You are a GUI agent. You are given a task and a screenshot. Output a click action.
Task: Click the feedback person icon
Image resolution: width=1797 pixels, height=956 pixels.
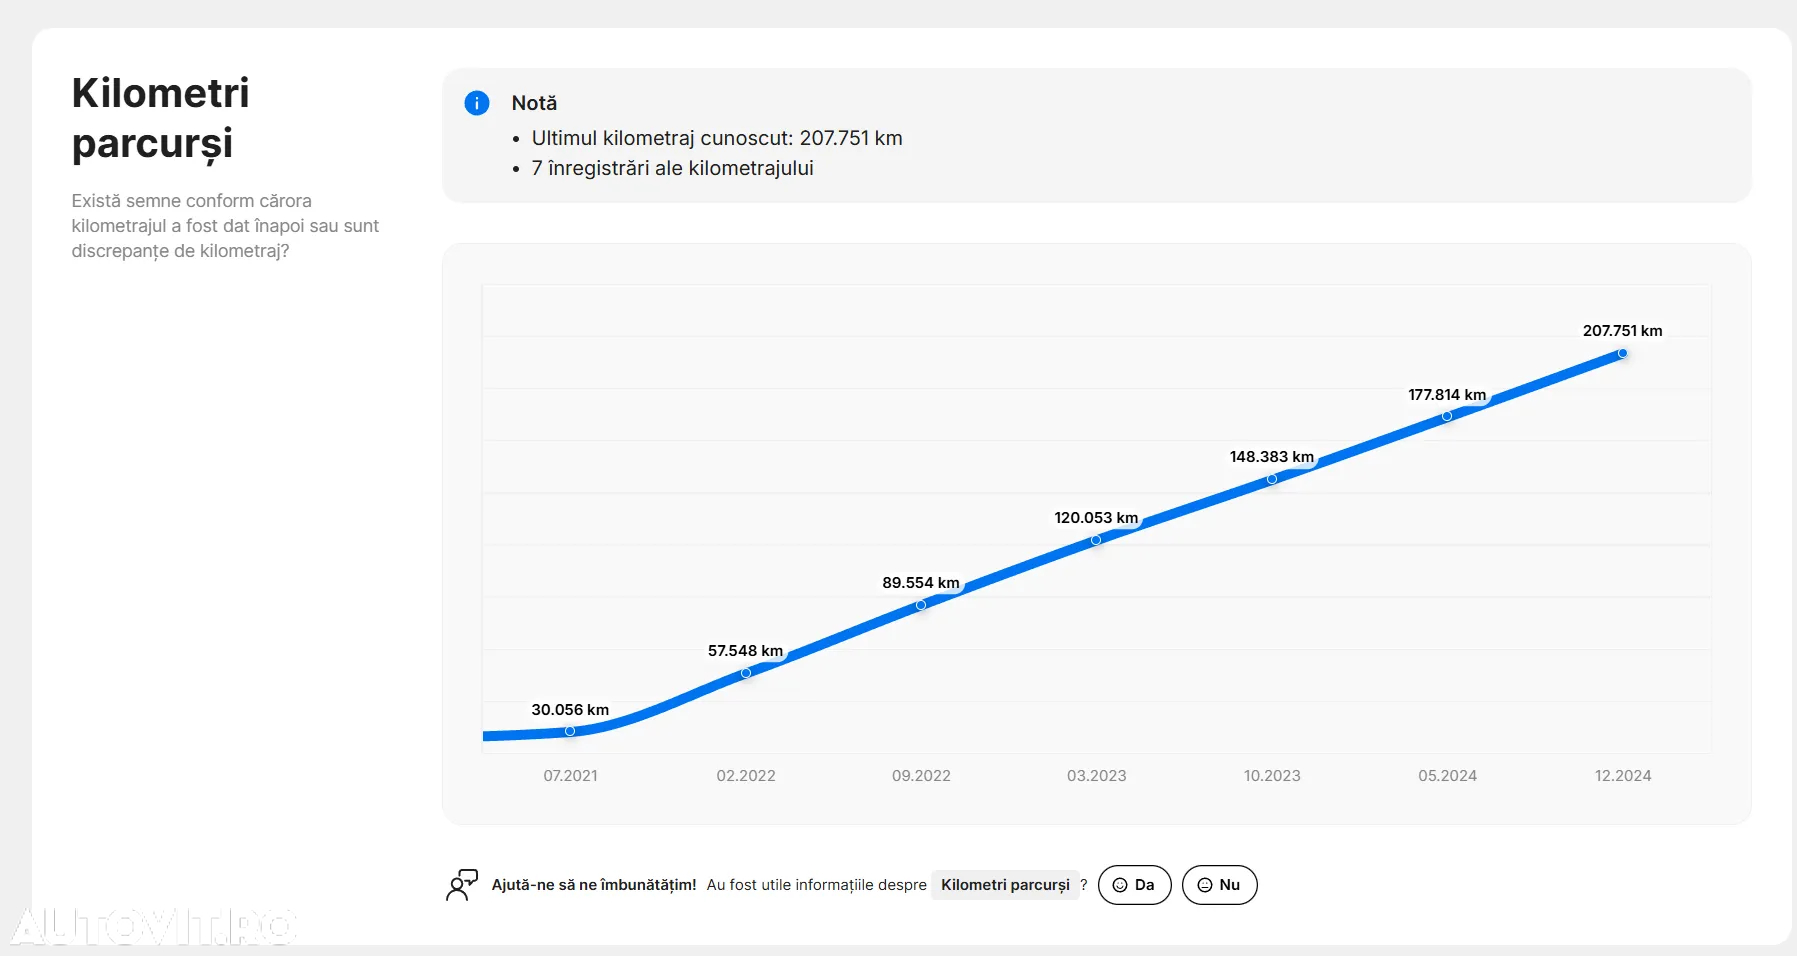(x=461, y=885)
